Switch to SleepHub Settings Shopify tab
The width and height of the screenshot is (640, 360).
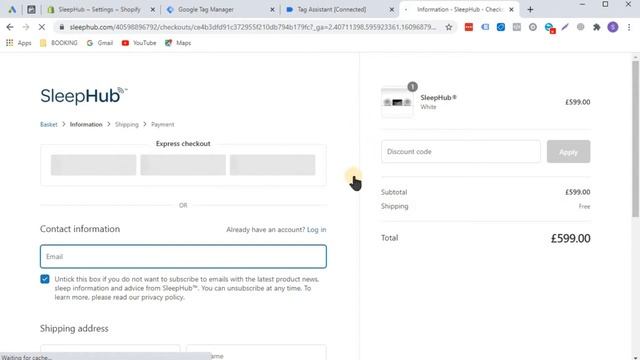[99, 9]
